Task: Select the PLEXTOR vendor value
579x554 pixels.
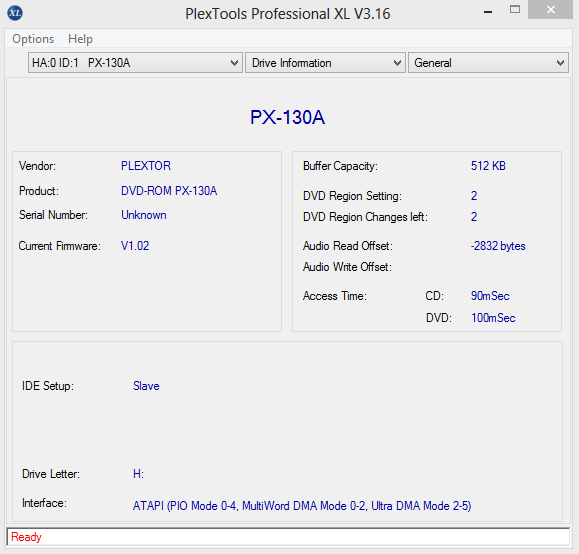Action: (146, 166)
